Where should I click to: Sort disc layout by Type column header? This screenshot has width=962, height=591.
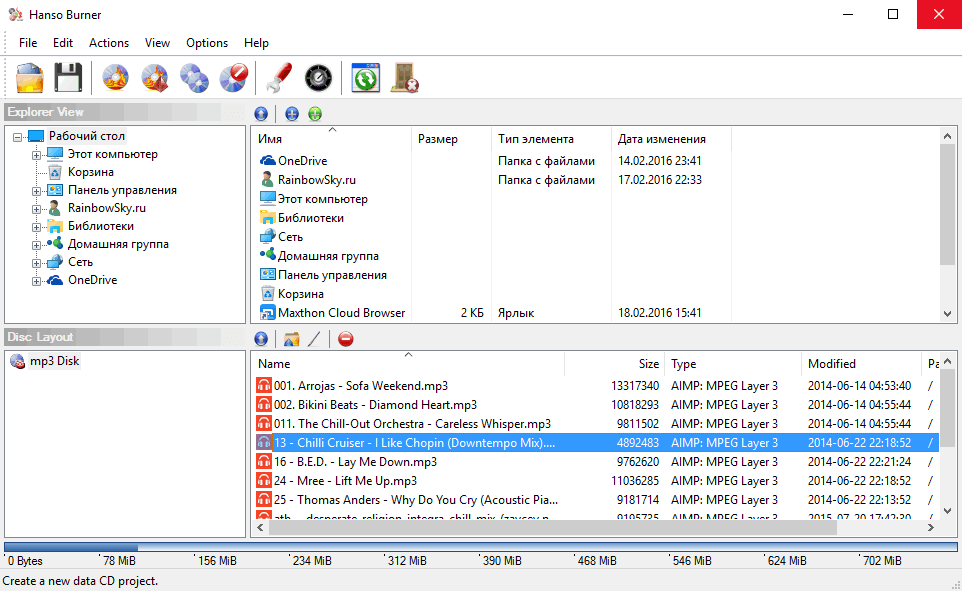click(x=734, y=363)
